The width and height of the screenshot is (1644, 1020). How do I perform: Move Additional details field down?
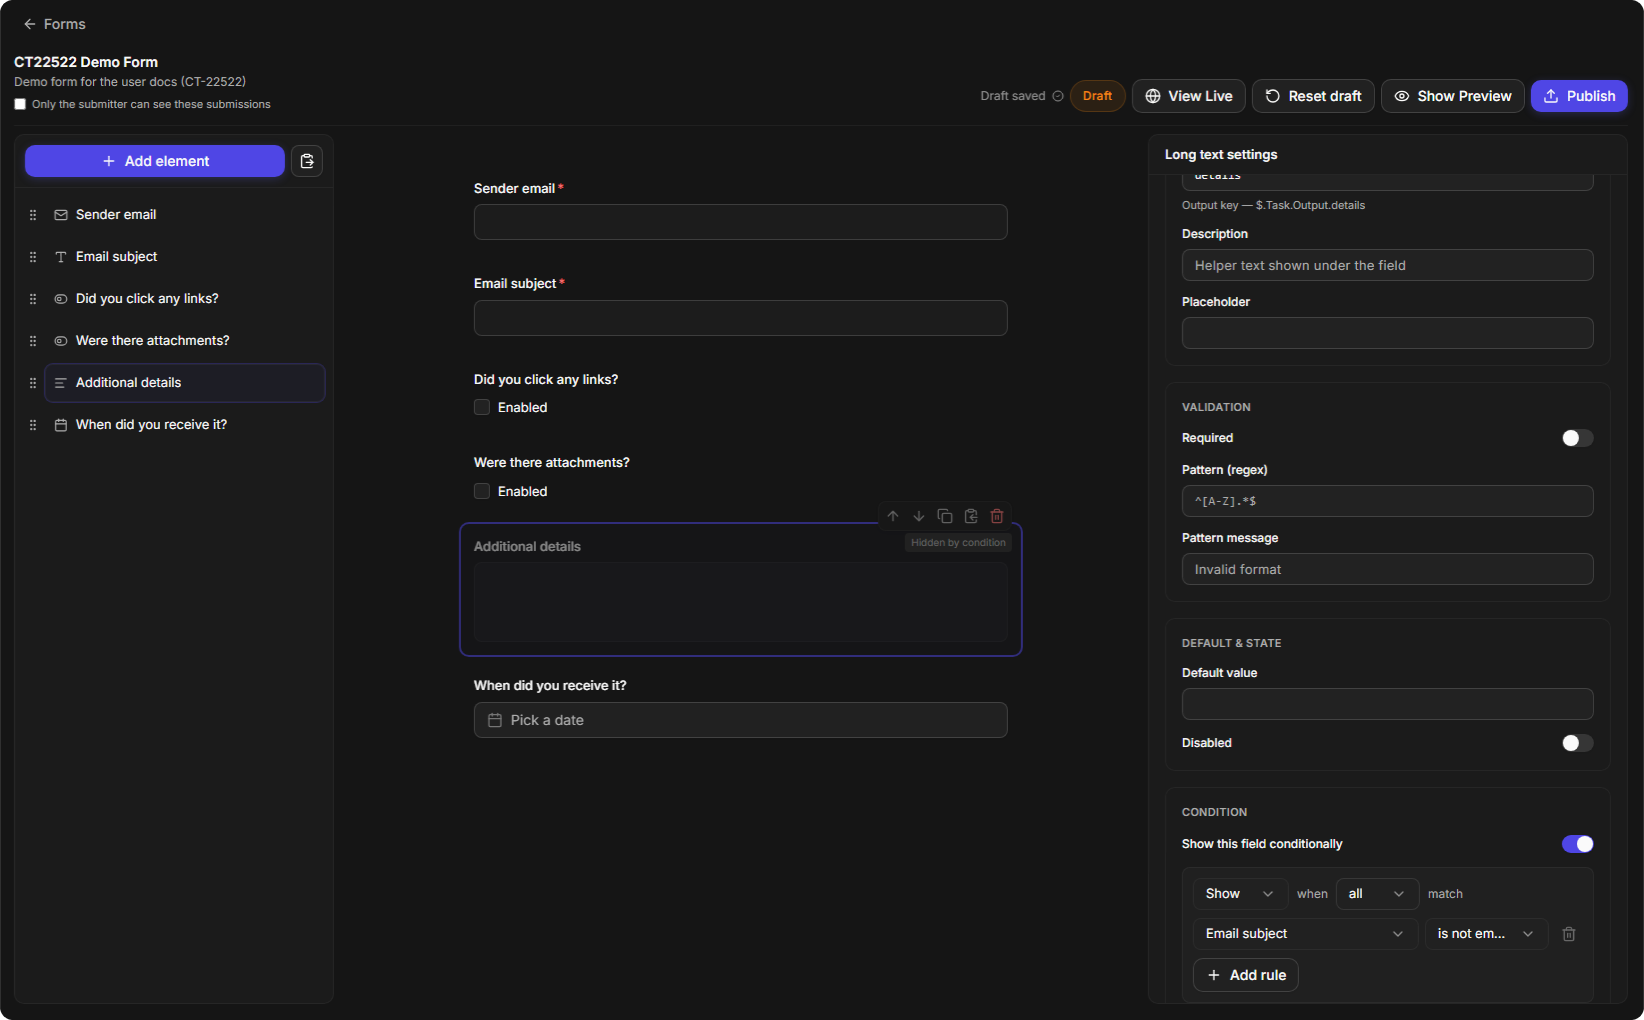(919, 516)
